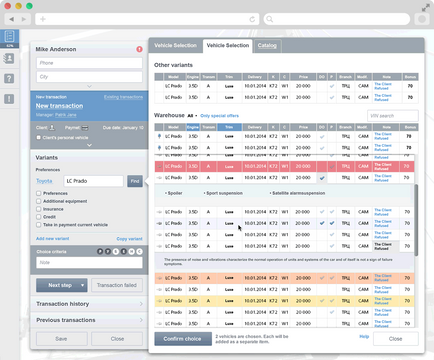Toggle the P checkmark in the red row
Viewport: 434px width, 360px height.
click(332, 166)
